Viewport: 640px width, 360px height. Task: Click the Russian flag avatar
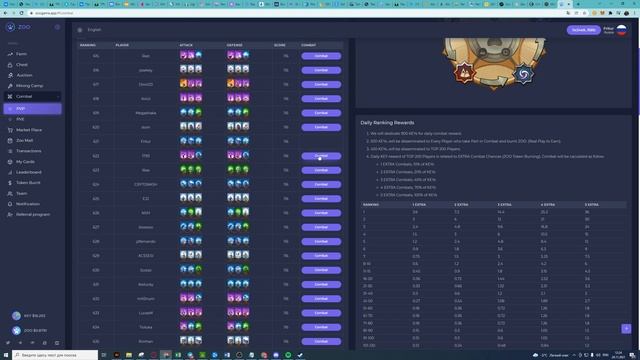[622, 30]
